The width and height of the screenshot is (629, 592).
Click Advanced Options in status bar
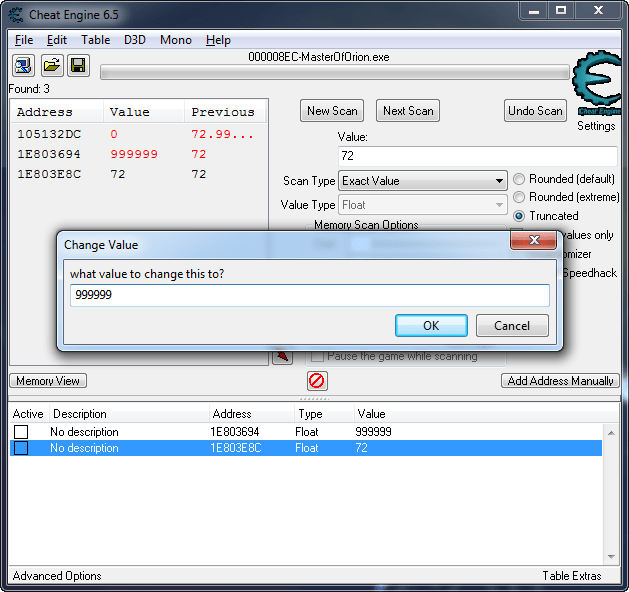[x=57, y=576]
